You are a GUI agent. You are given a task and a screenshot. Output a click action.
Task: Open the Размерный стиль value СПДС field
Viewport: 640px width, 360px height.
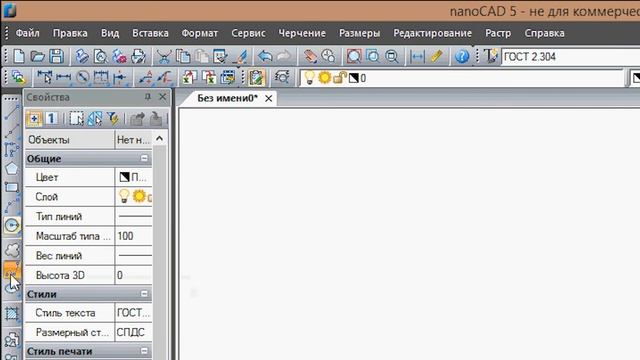click(x=133, y=332)
